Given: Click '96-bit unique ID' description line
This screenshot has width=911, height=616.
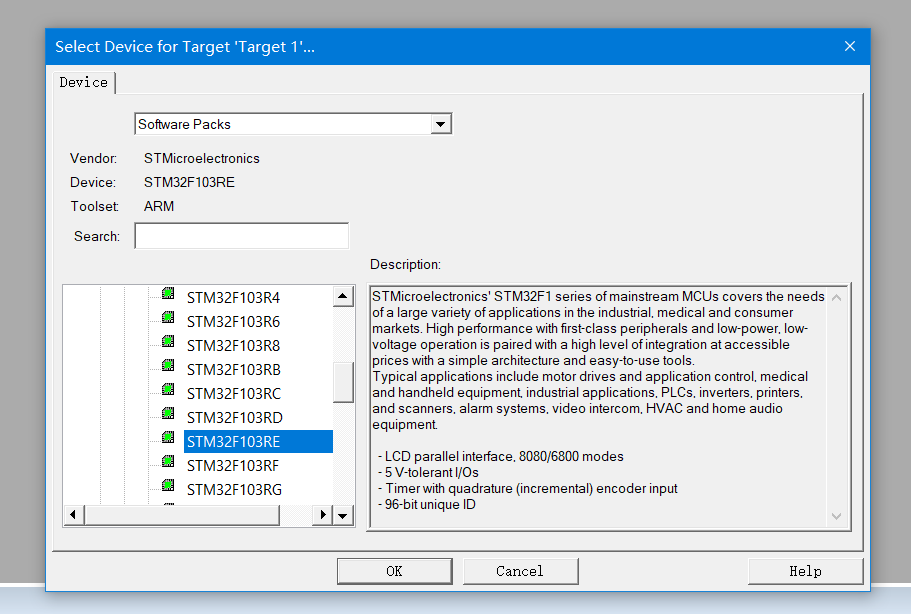Looking at the screenshot, I should coord(427,504).
